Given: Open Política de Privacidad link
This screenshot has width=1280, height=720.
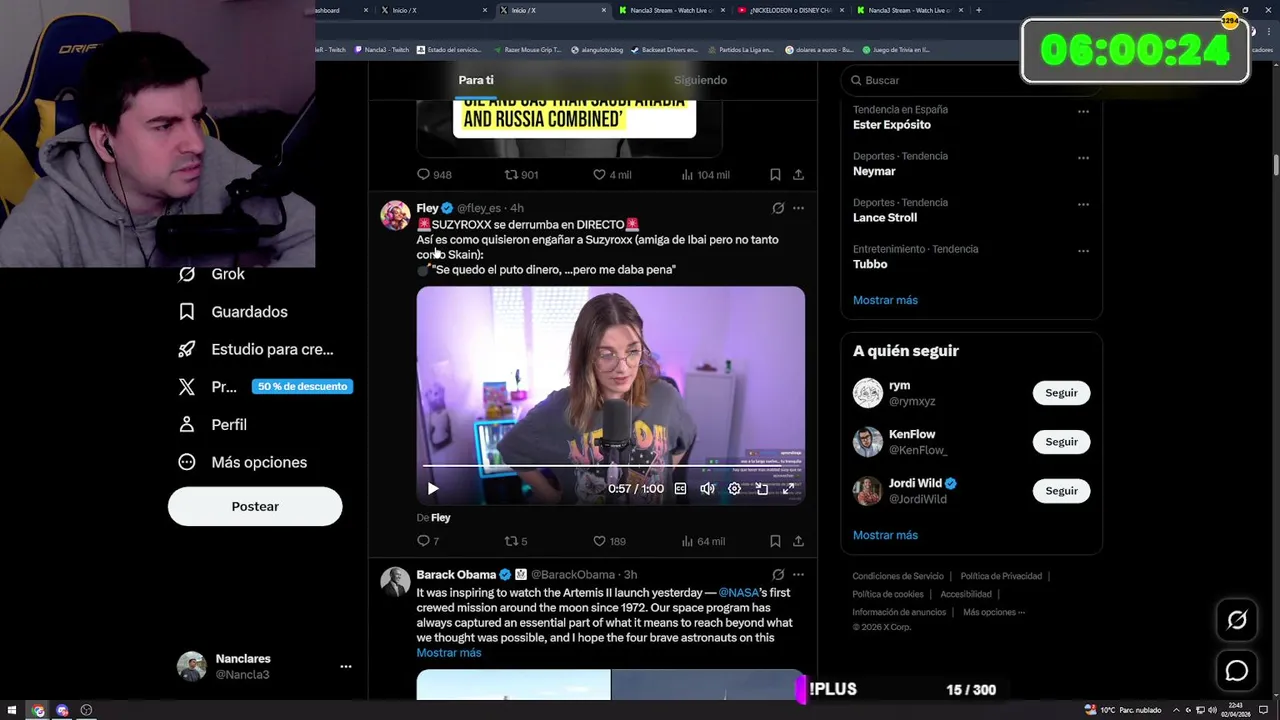Looking at the screenshot, I should pos(1001,576).
